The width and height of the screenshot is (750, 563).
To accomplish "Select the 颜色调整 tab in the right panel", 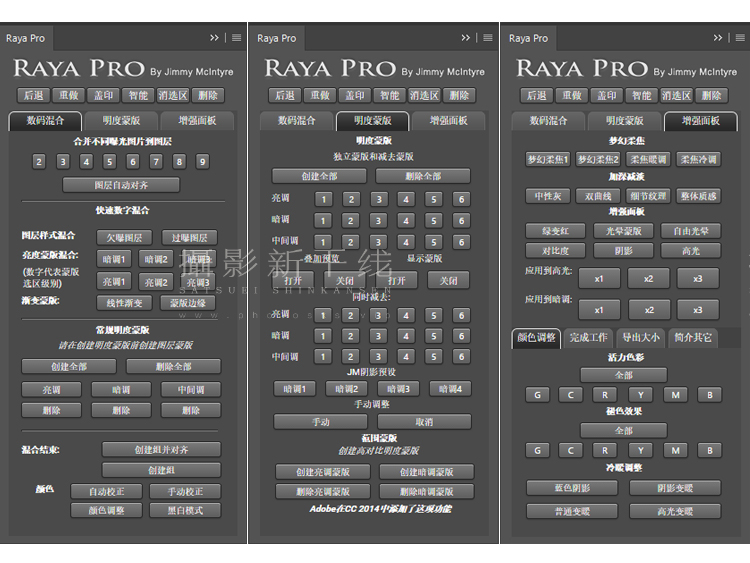I will tap(536, 338).
